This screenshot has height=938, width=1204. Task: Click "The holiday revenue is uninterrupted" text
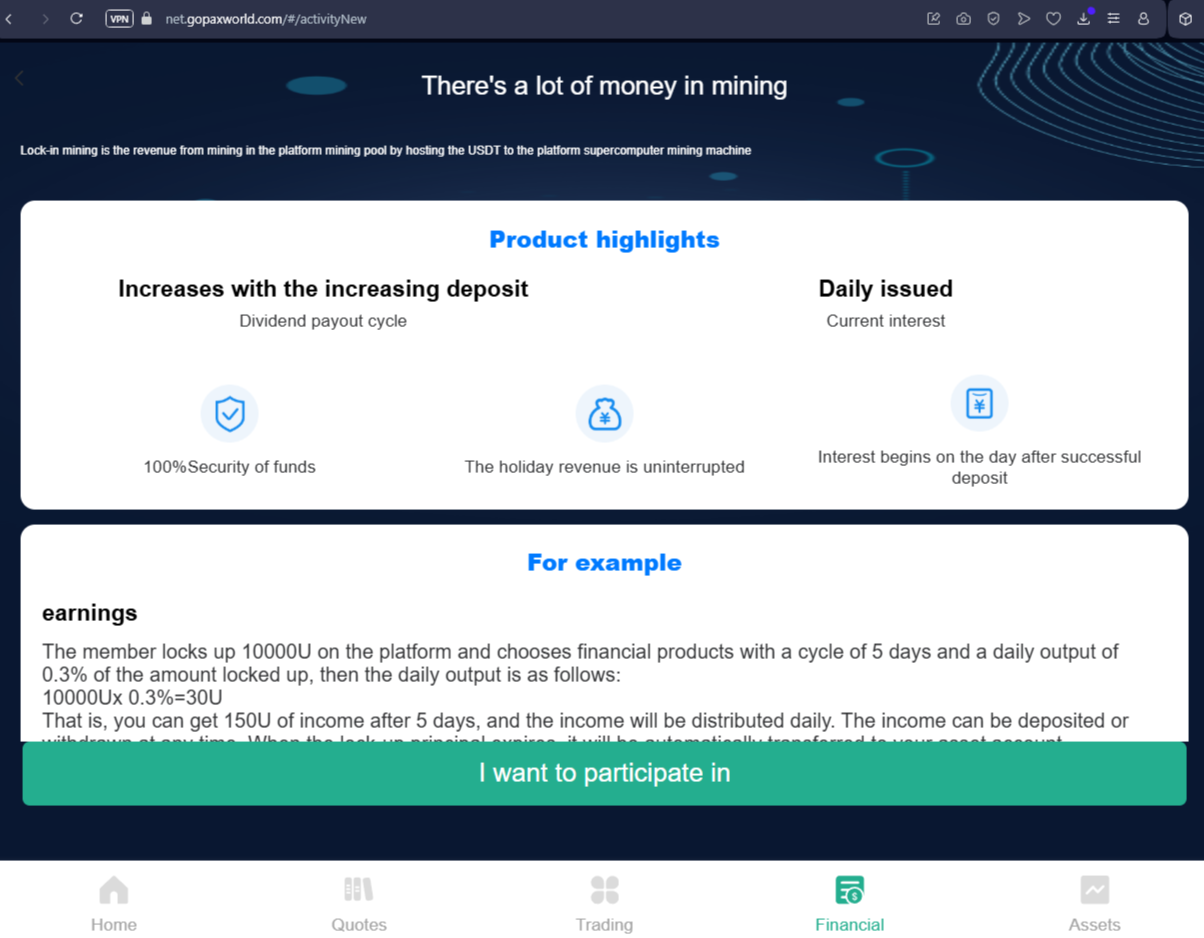tap(604, 467)
